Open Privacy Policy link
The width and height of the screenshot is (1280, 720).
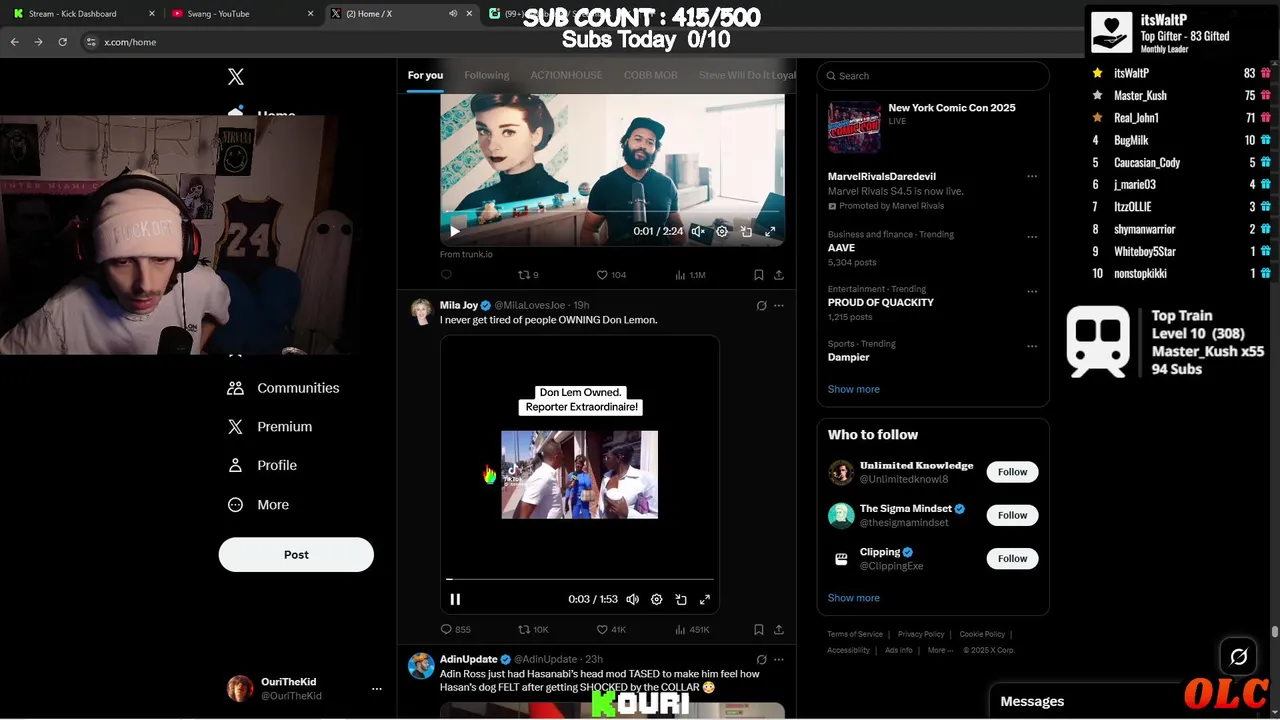click(x=921, y=634)
